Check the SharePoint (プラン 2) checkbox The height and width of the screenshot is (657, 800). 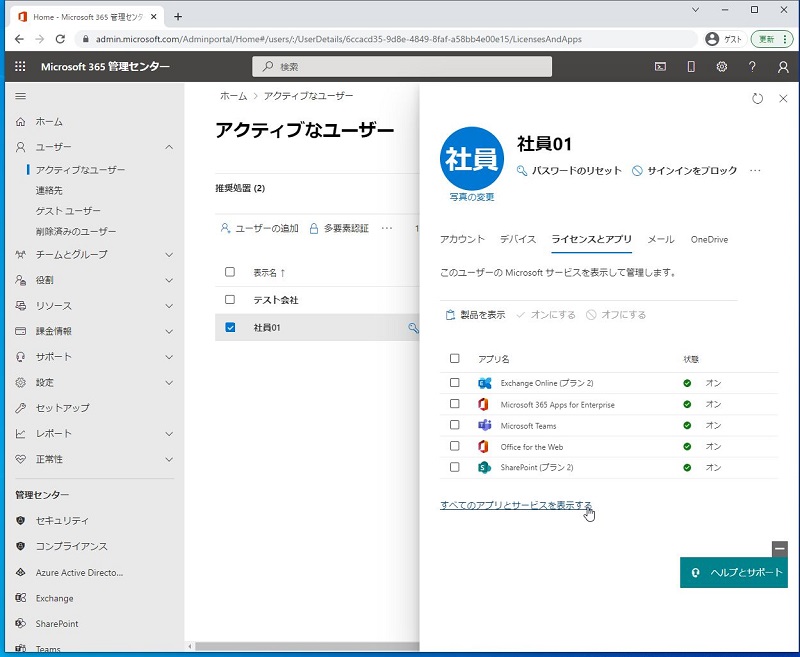(x=455, y=467)
